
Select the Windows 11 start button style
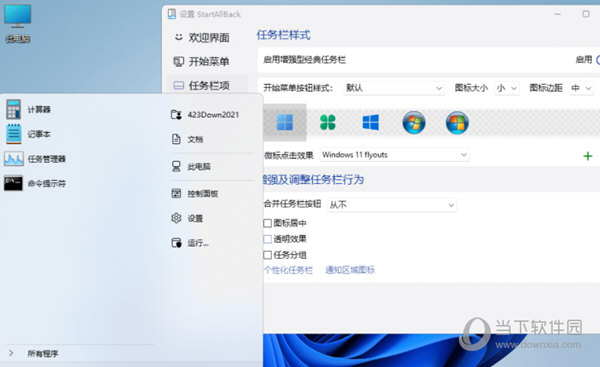click(x=284, y=122)
